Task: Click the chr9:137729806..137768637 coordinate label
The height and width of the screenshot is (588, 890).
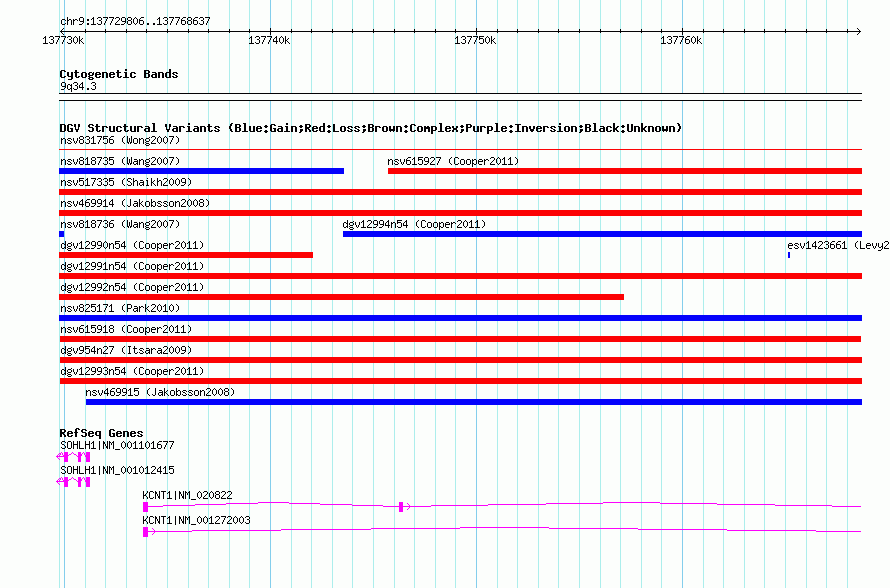Action: 135,22
